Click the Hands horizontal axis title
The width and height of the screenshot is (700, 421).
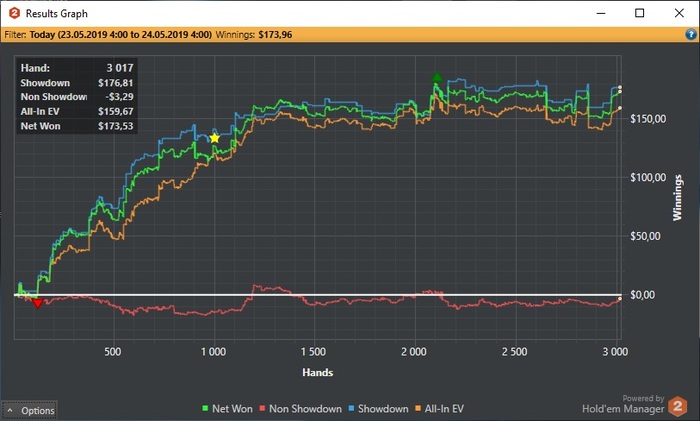tap(317, 372)
